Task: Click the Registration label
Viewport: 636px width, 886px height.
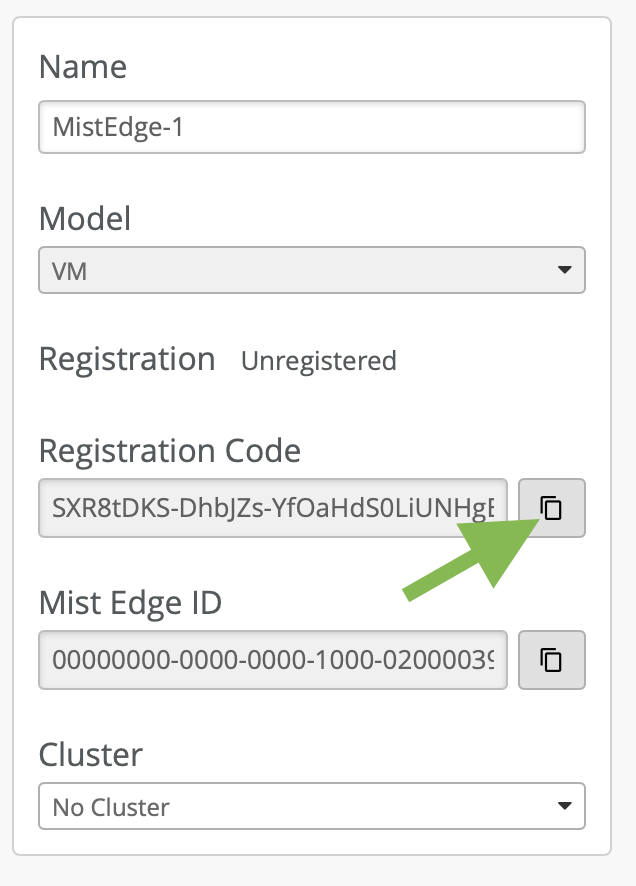Action: pyautogui.click(x=127, y=359)
